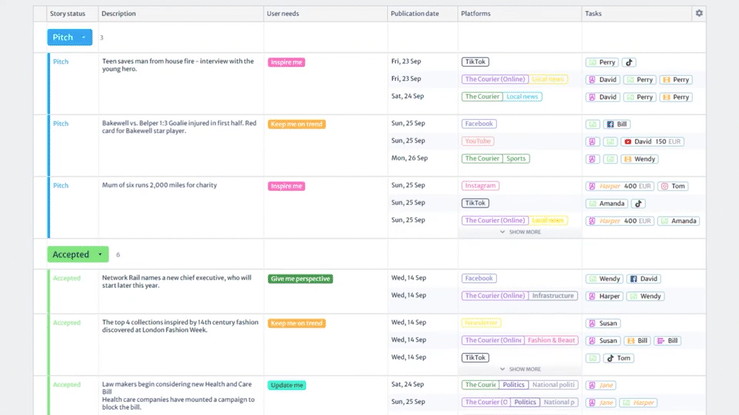739x415 pixels.
Task: Click TikTok icon task beside Perry
Action: pos(629,62)
